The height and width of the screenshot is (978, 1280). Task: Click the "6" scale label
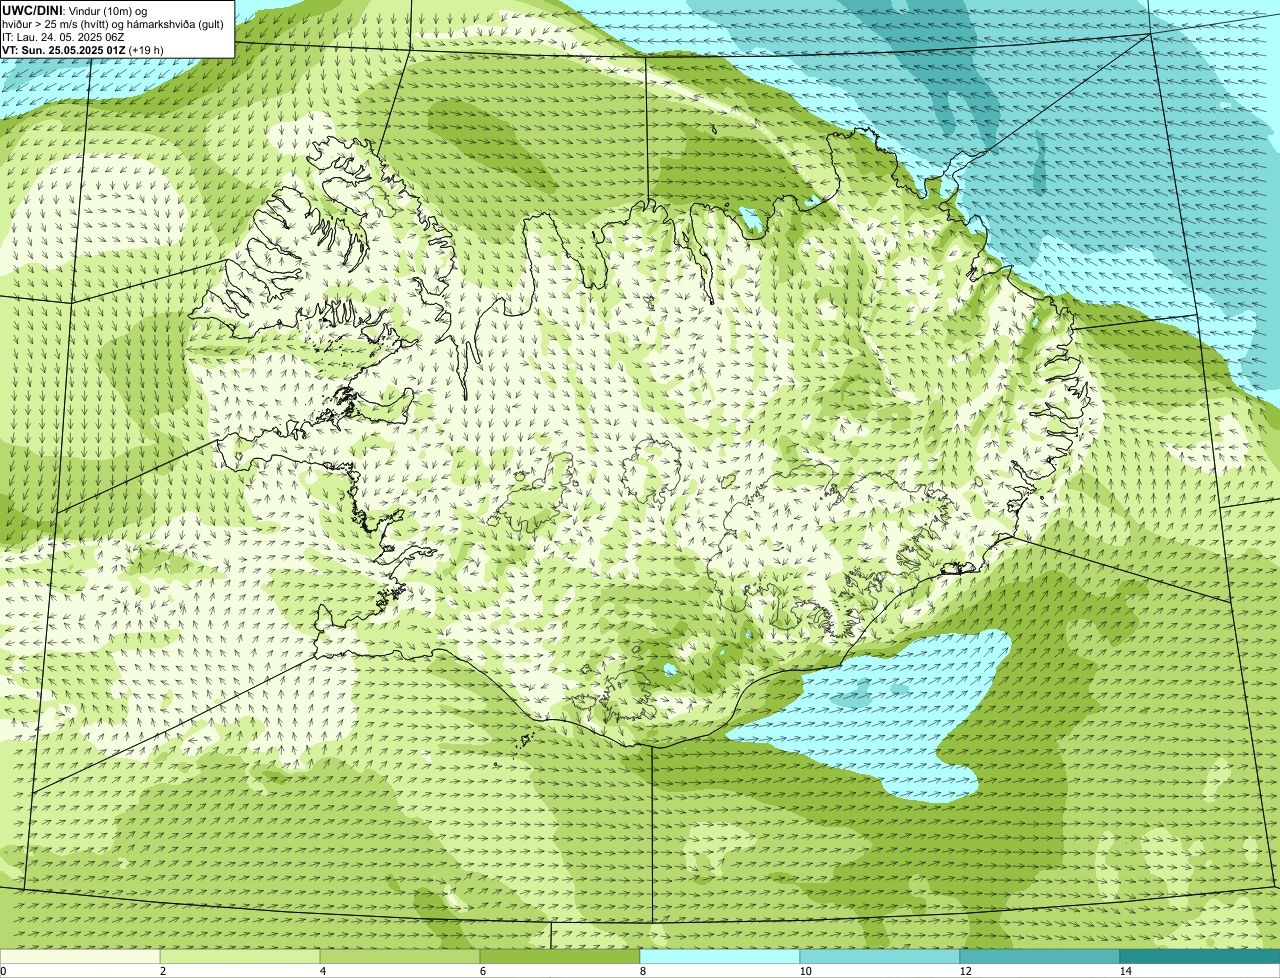482,971
